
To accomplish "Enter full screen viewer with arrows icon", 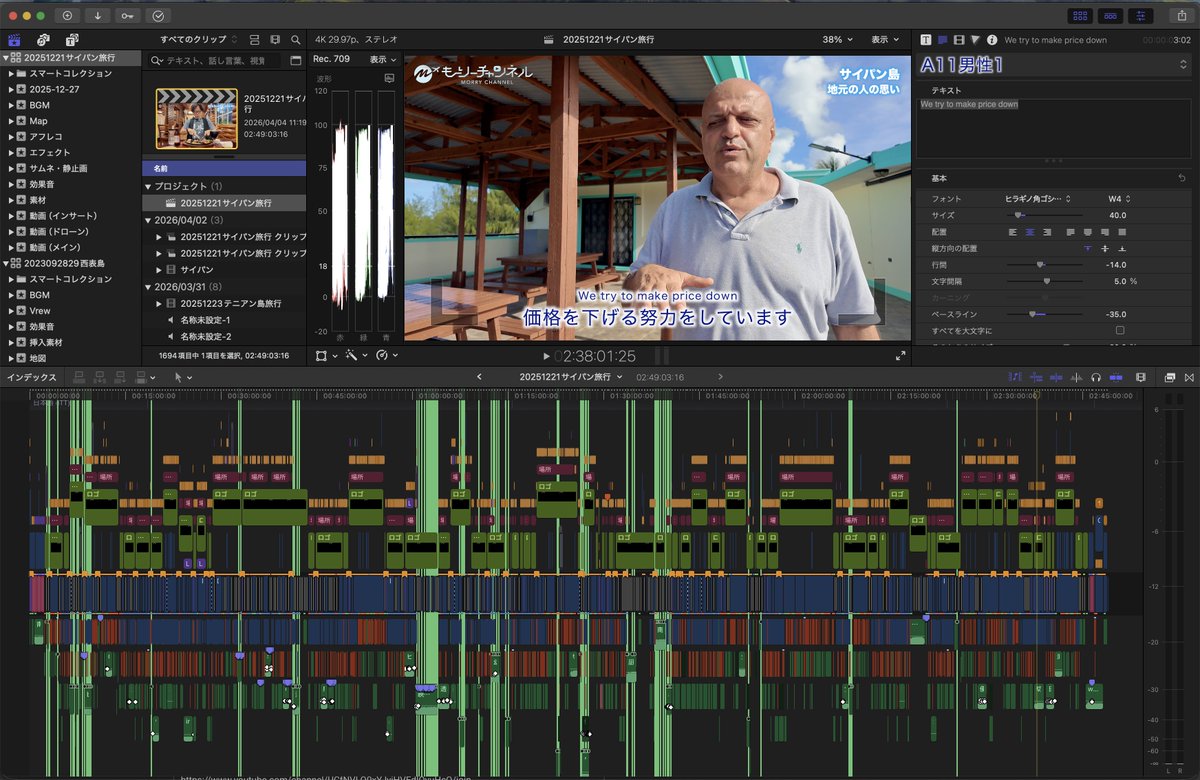I will click(x=900, y=355).
